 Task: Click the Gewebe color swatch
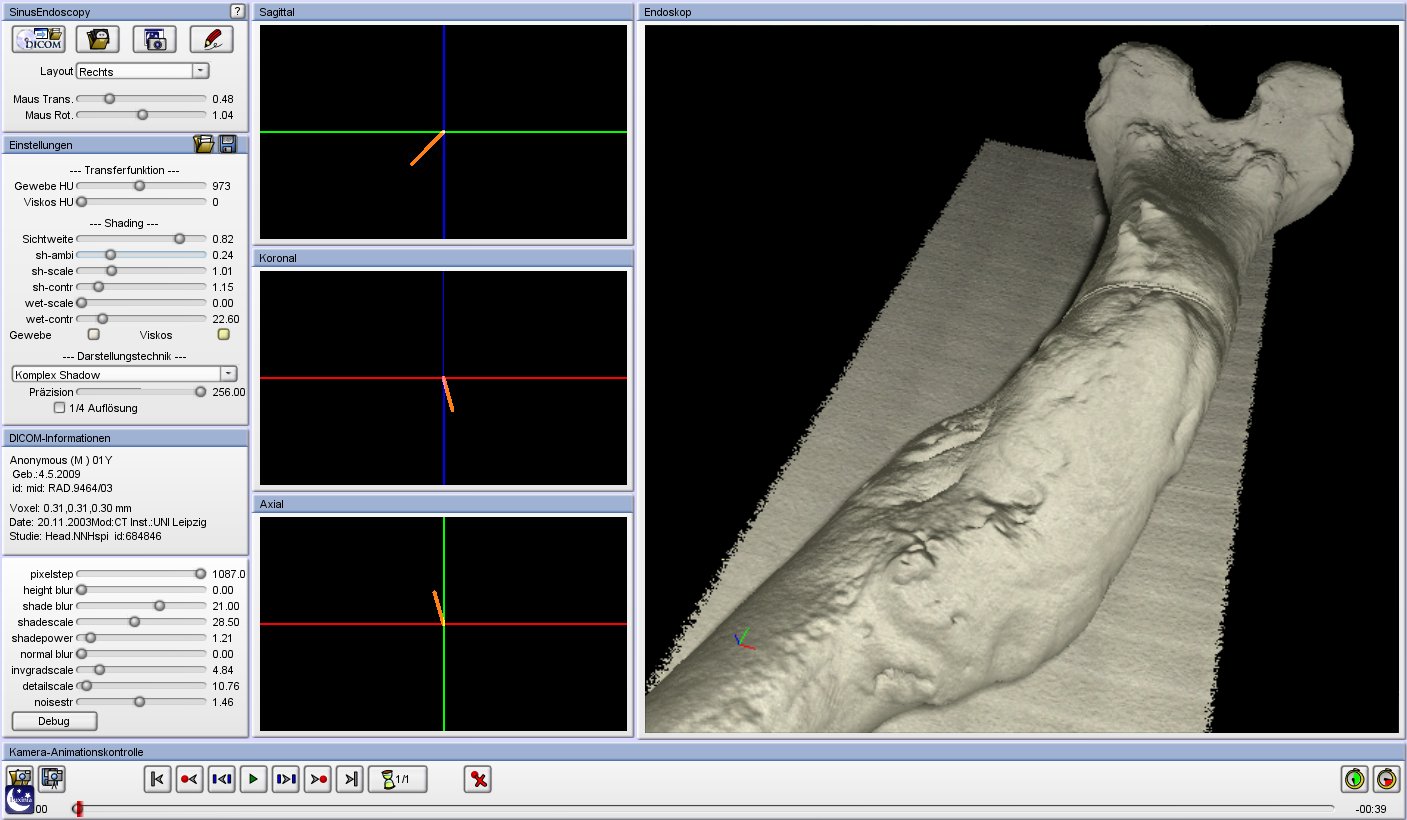click(x=94, y=335)
